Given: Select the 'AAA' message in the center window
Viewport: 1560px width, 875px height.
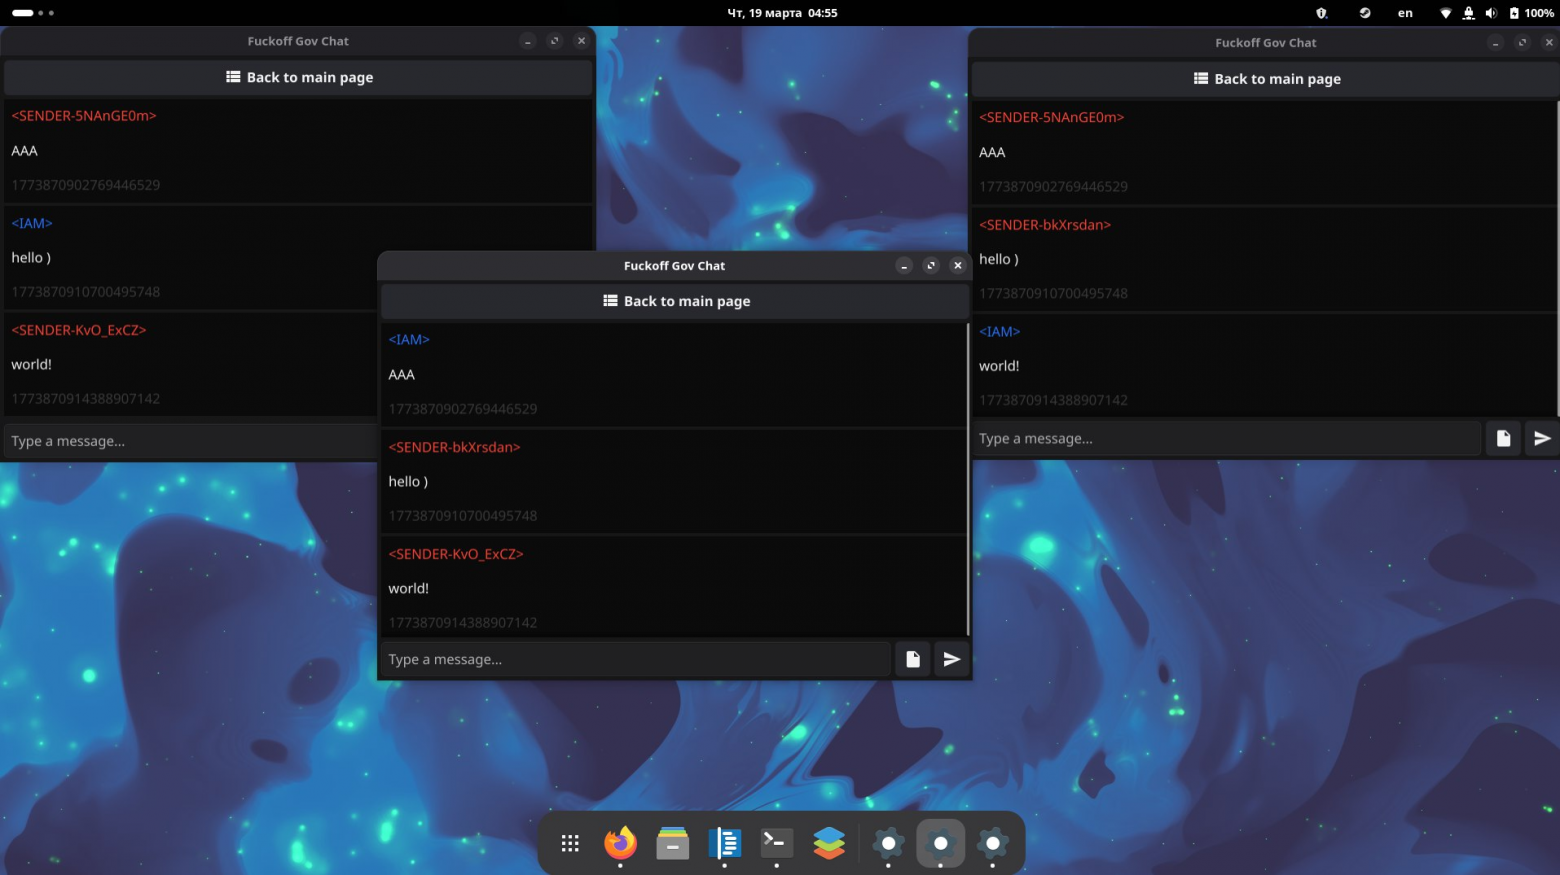Looking at the screenshot, I should coord(401,375).
